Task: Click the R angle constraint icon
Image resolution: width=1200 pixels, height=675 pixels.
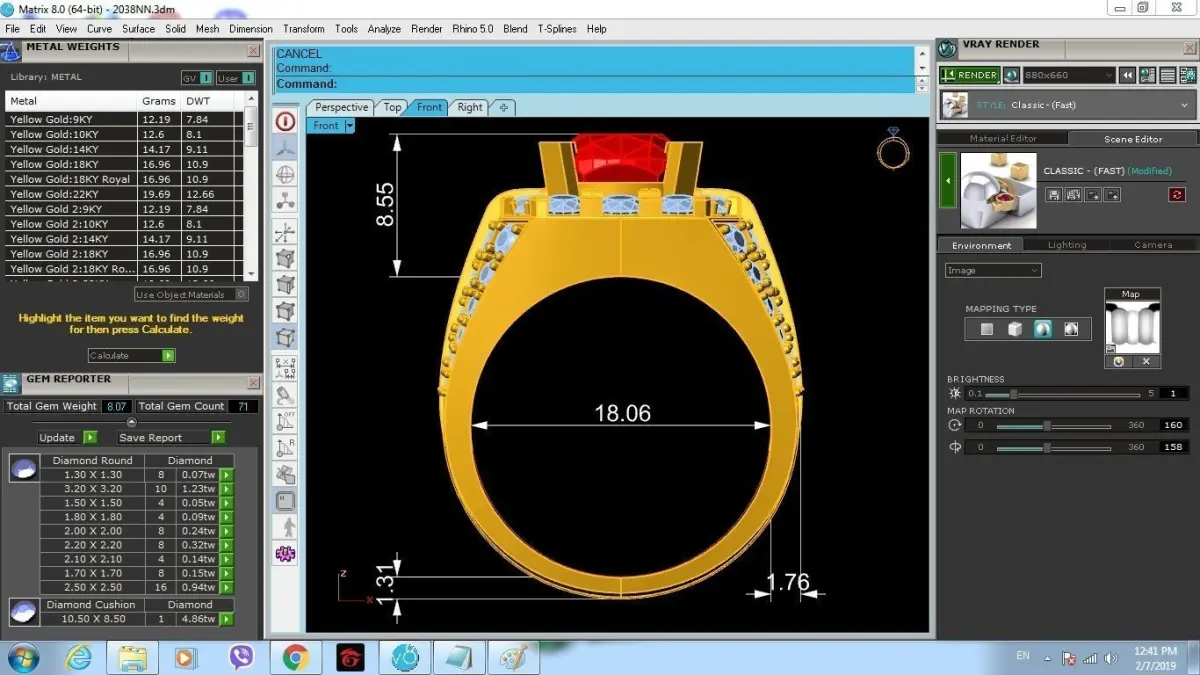Action: (286, 447)
